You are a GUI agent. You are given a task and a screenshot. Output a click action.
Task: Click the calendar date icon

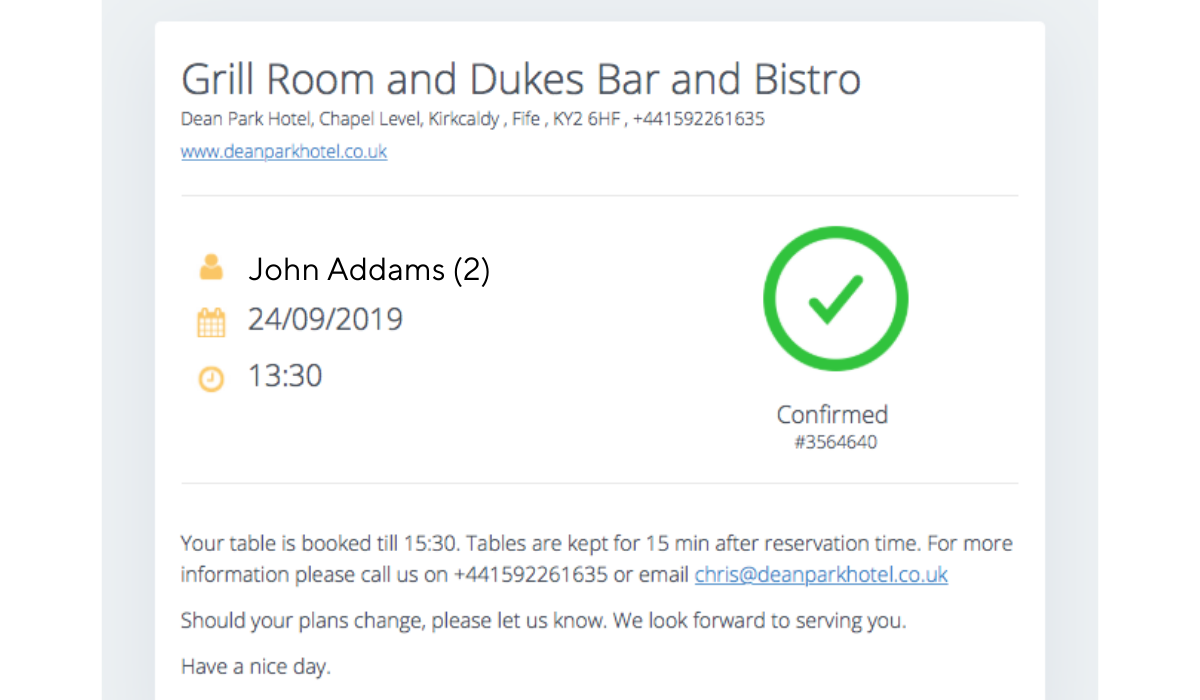click(211, 323)
